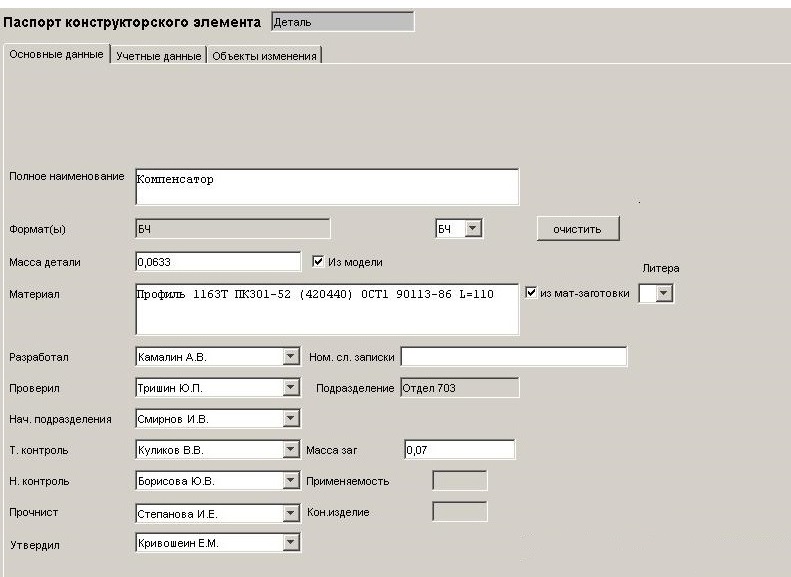This screenshot has width=791, height=577.
Task: Click the Кон.изделие field
Action: point(460,512)
